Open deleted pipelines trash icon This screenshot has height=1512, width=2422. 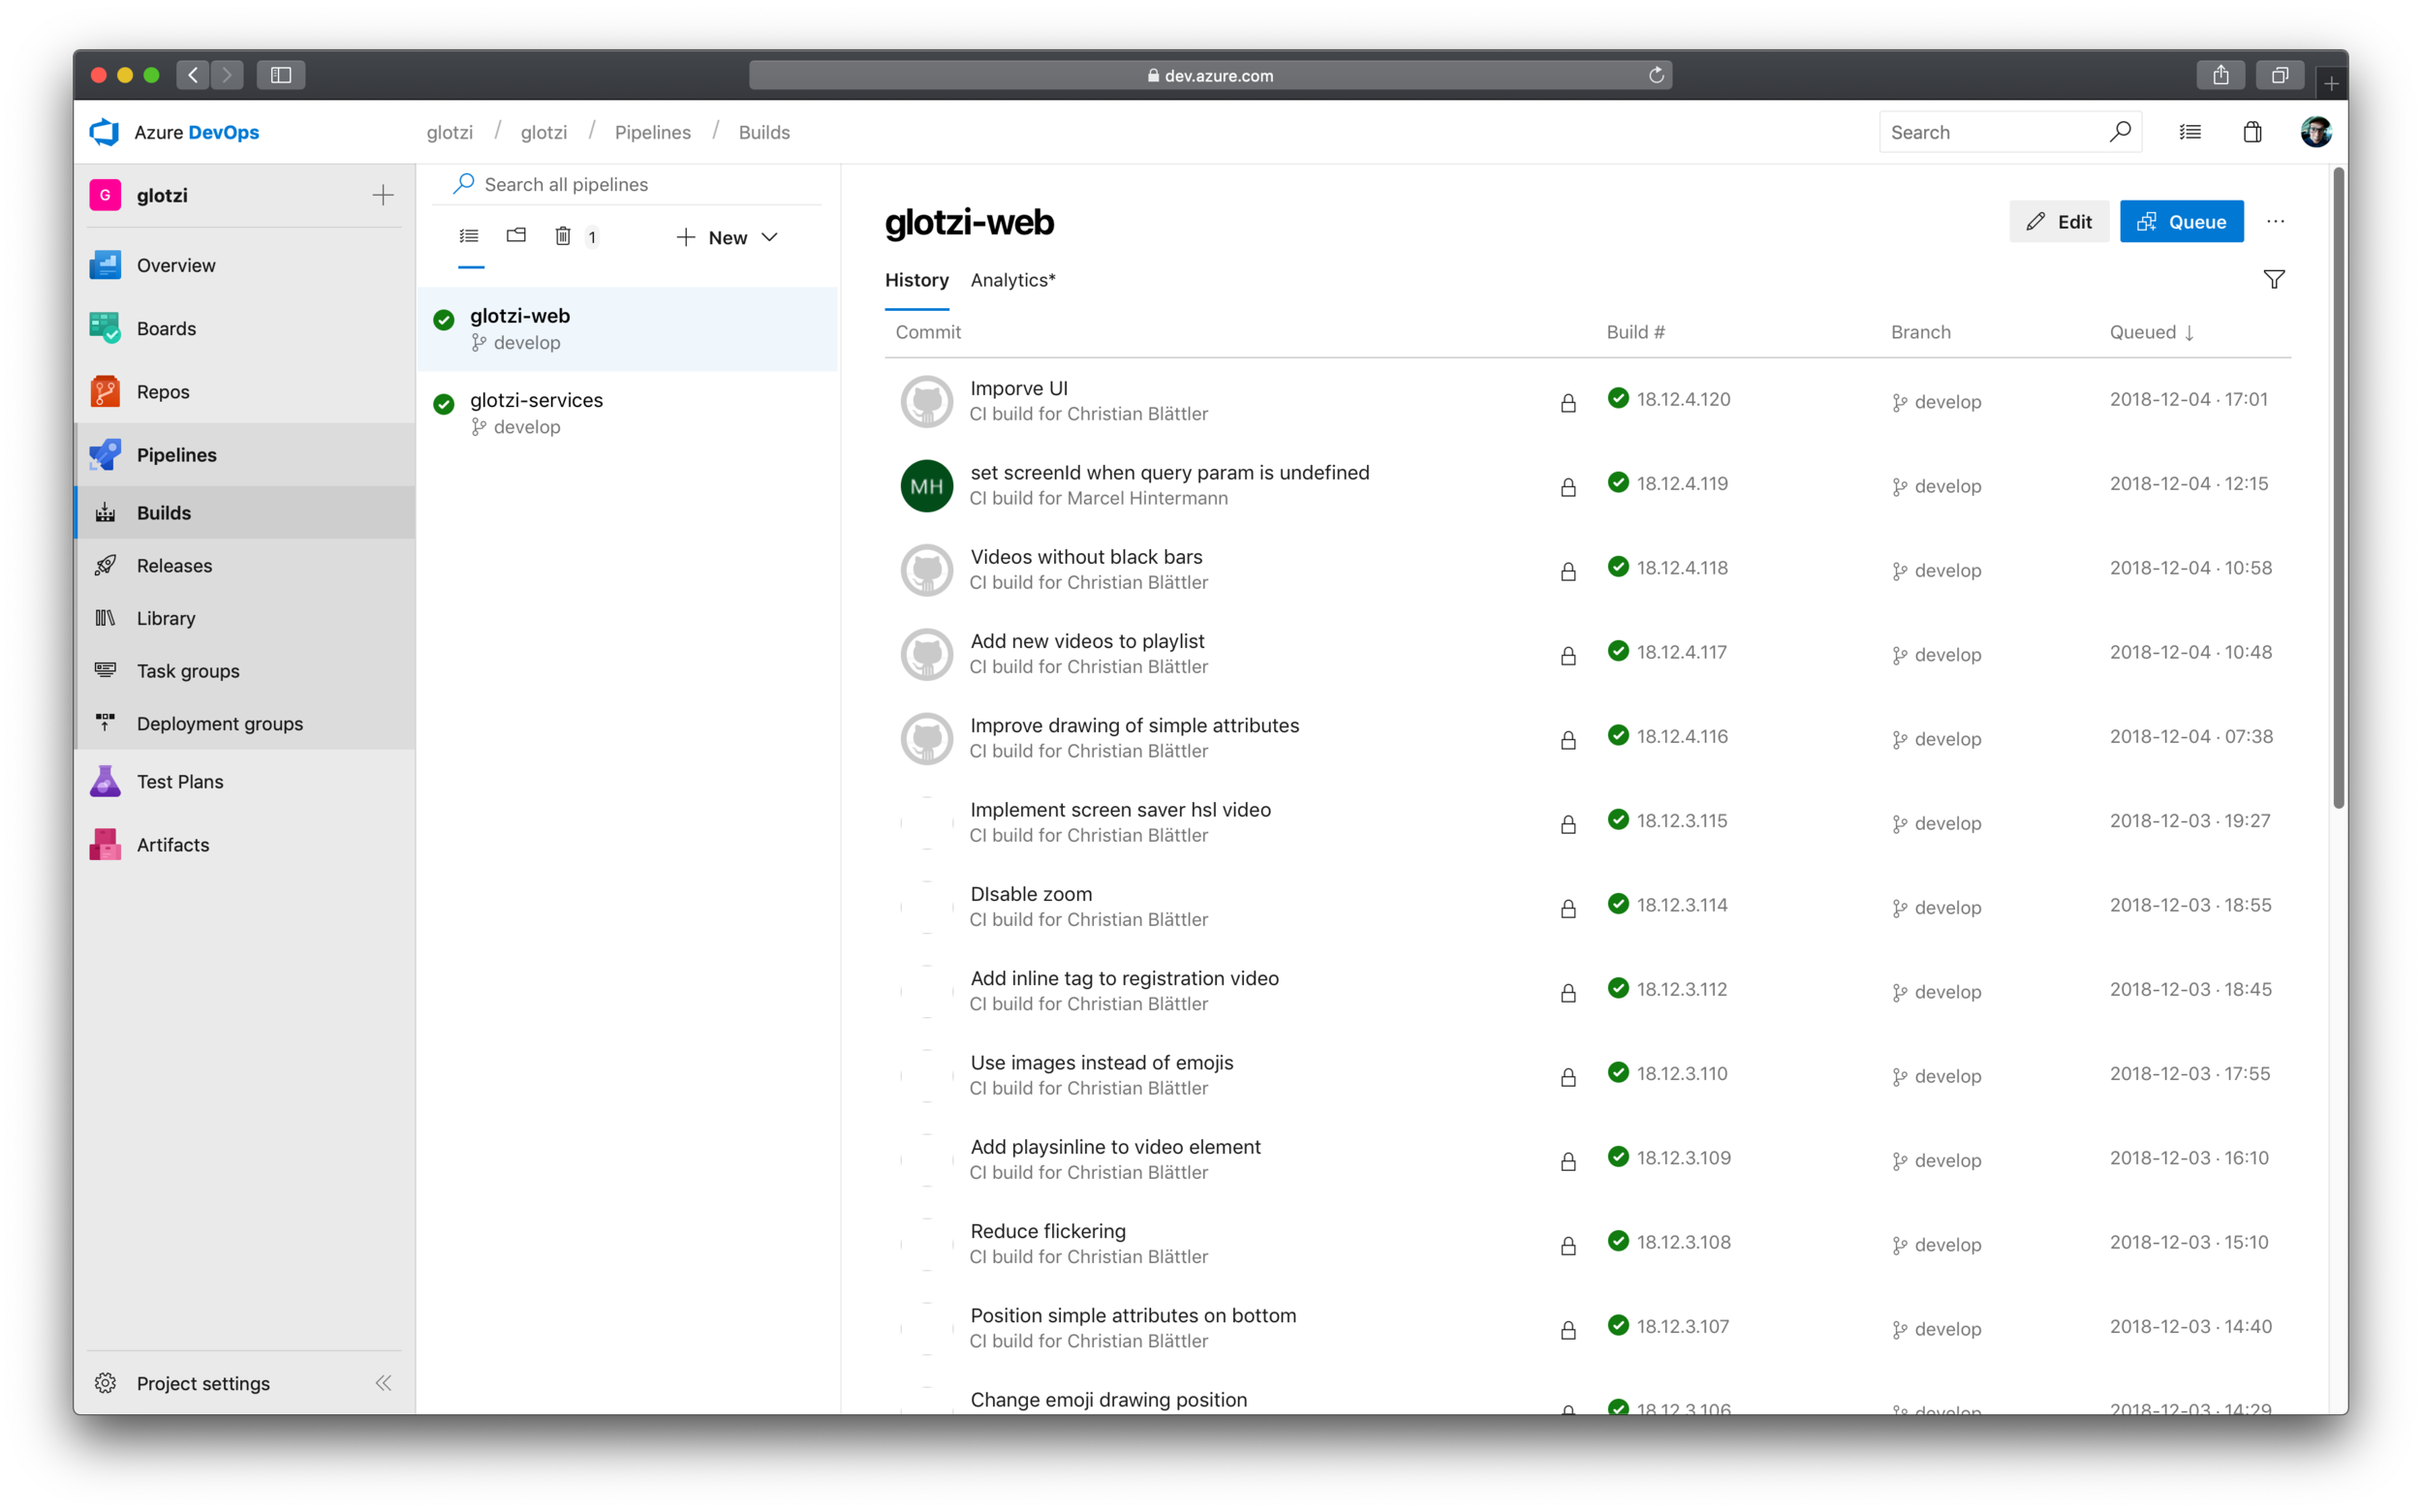tap(563, 236)
